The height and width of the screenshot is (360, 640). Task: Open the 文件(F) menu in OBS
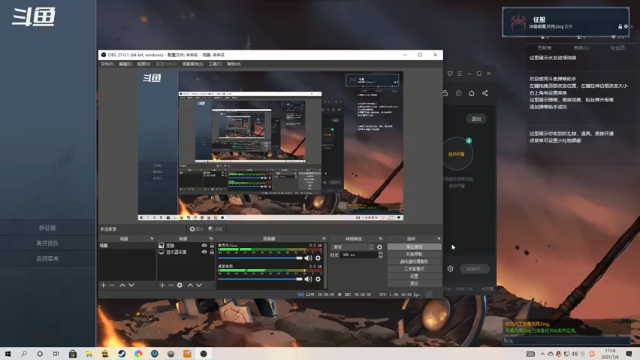pos(107,64)
